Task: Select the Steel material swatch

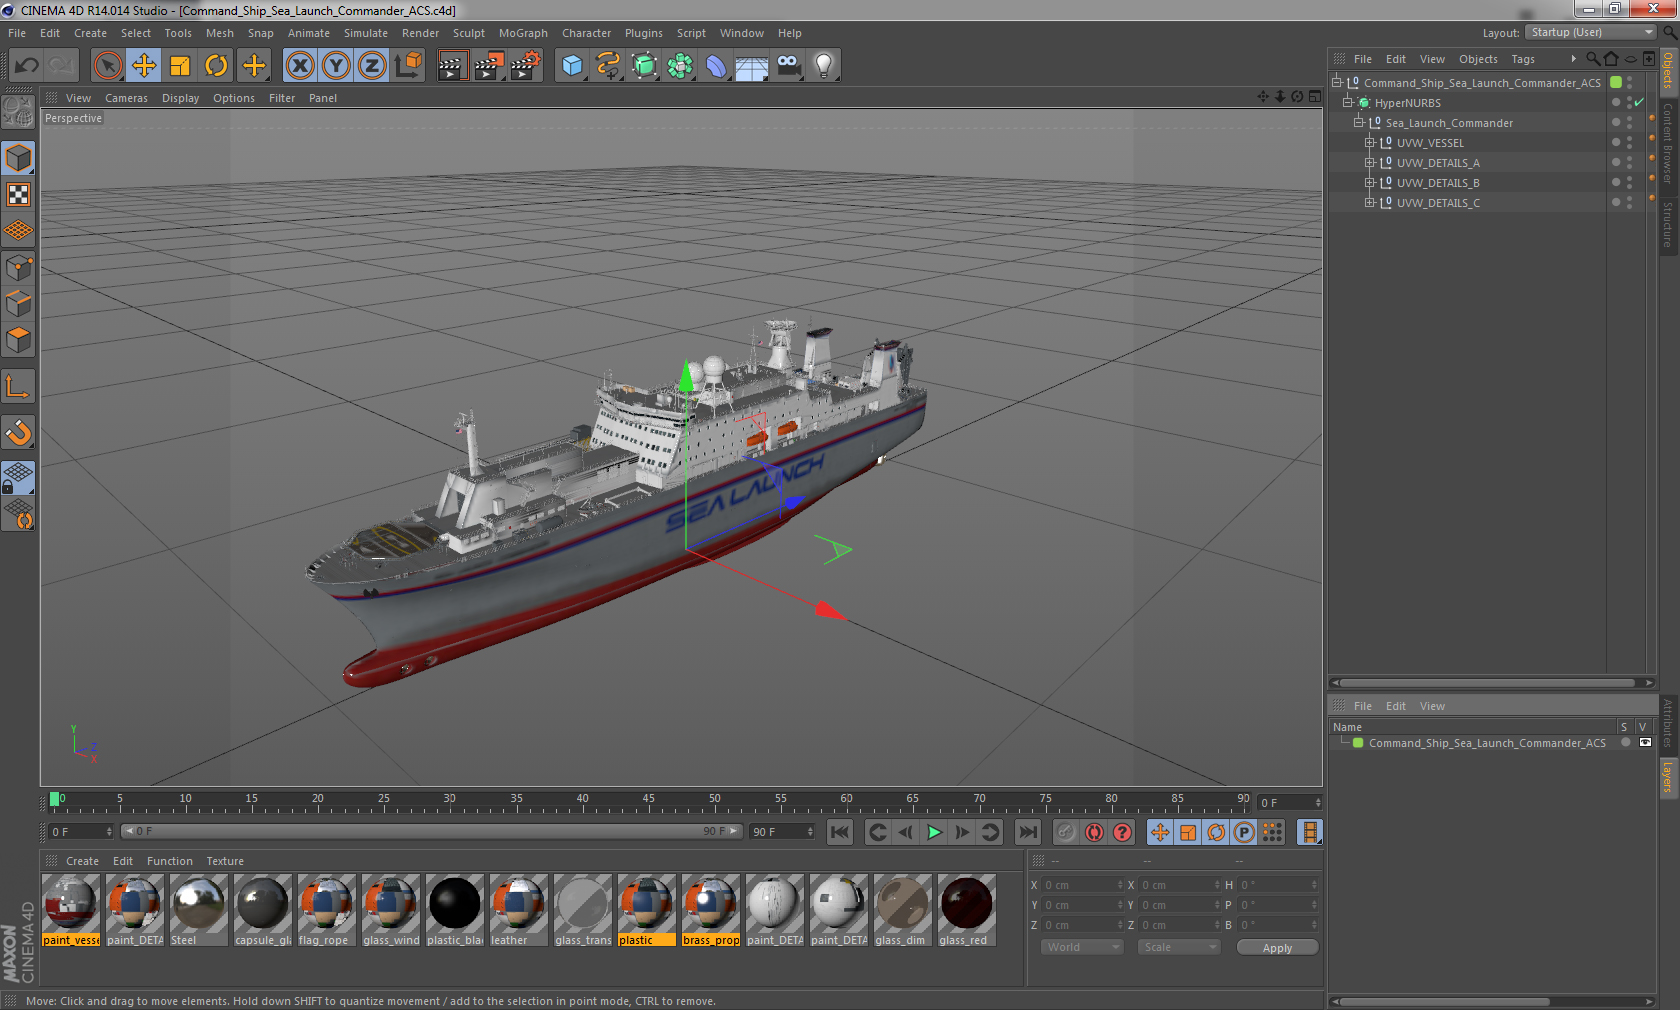Action: point(199,910)
